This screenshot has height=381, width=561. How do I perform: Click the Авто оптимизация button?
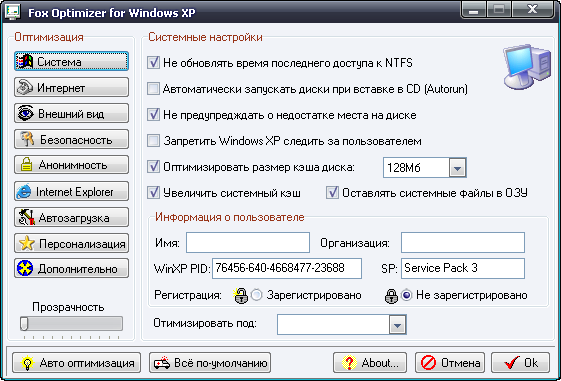point(77,363)
